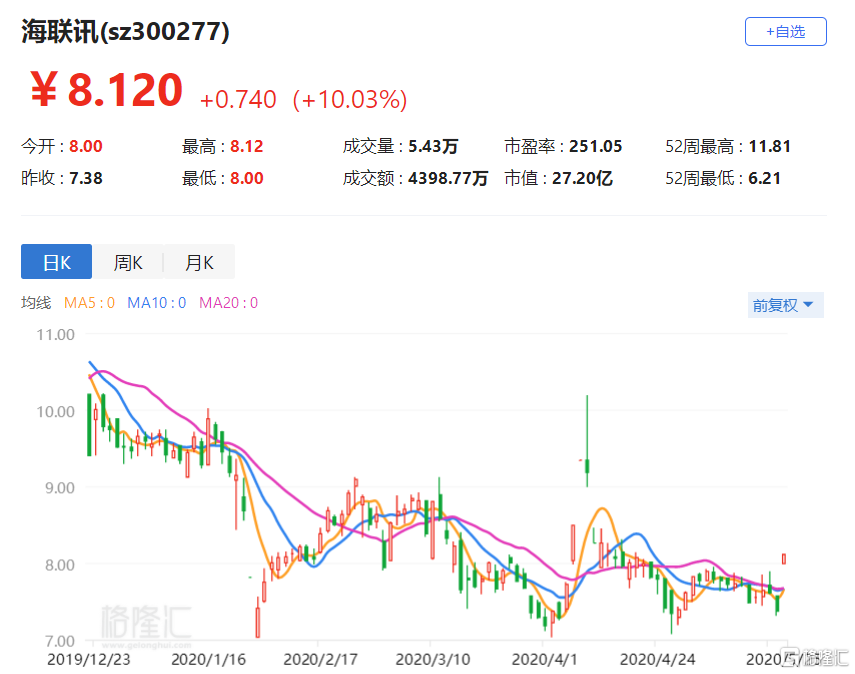
Task: Click 市值 value 27.20亿
Action: pyautogui.click(x=582, y=178)
